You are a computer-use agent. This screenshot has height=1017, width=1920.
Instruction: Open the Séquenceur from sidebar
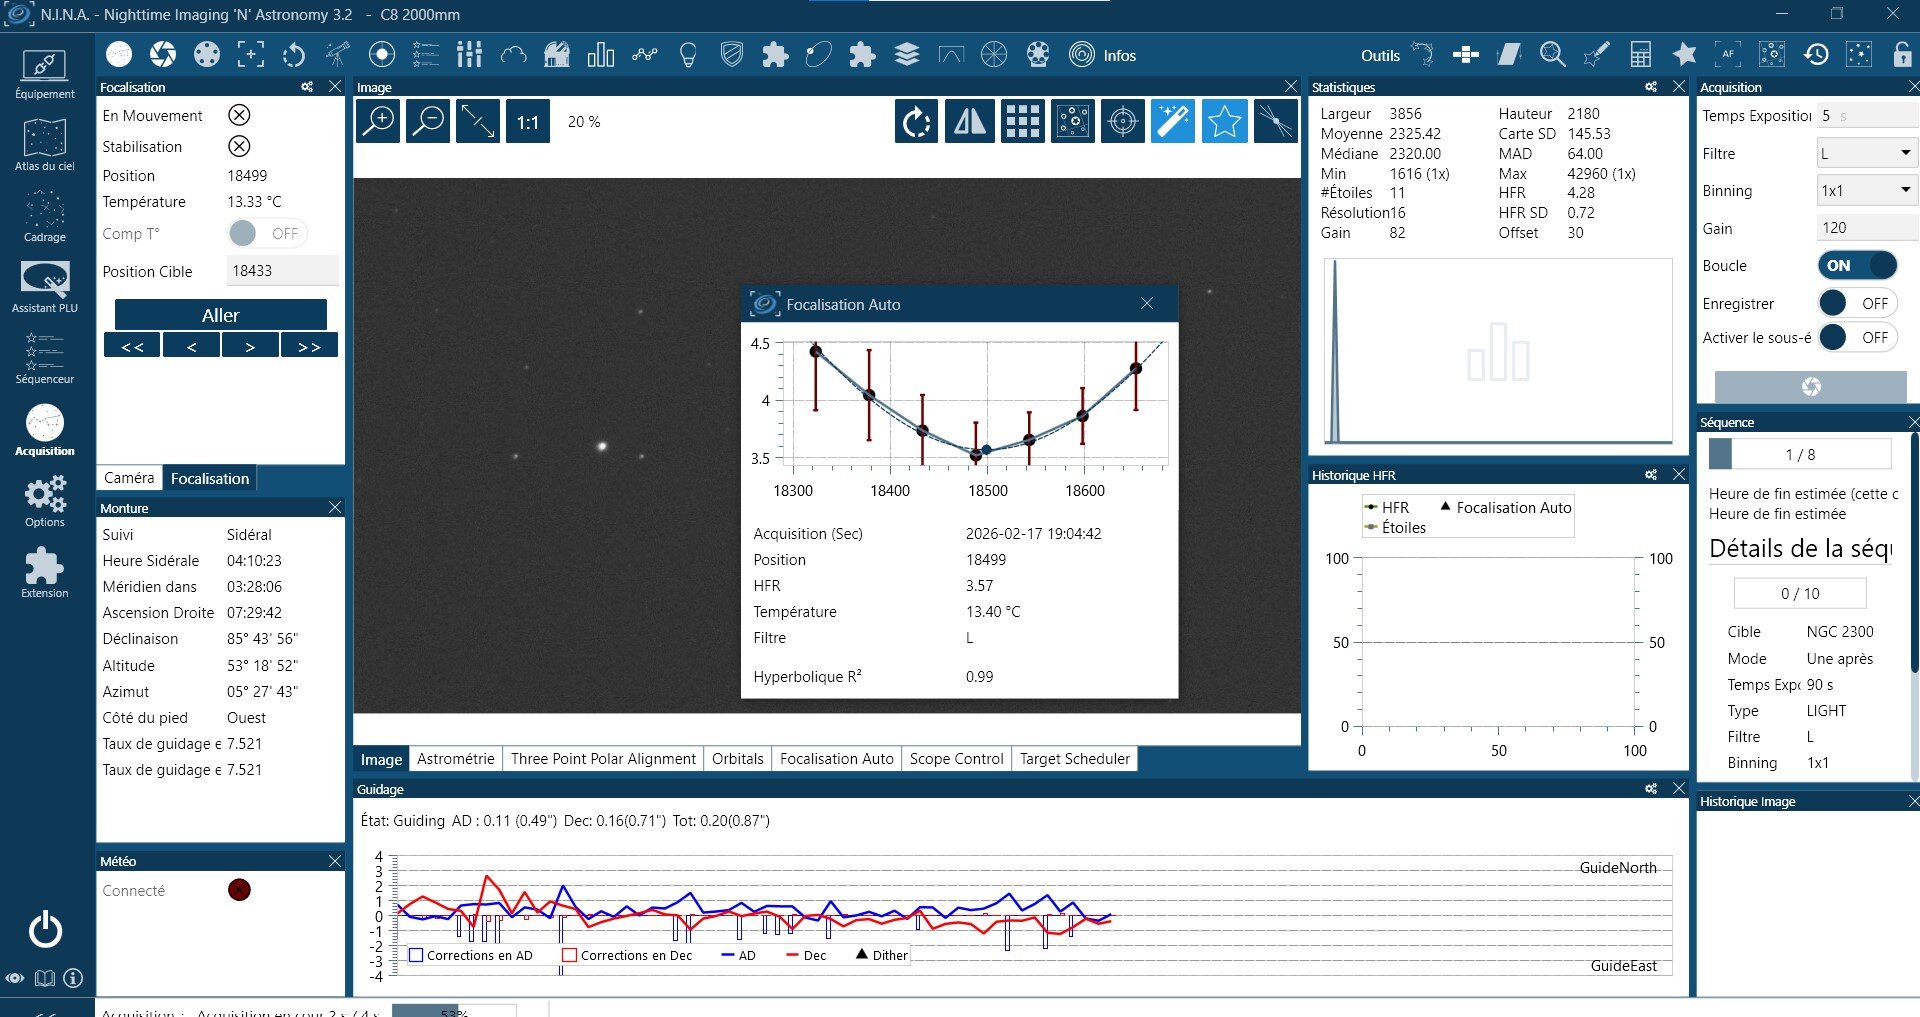pyautogui.click(x=44, y=358)
